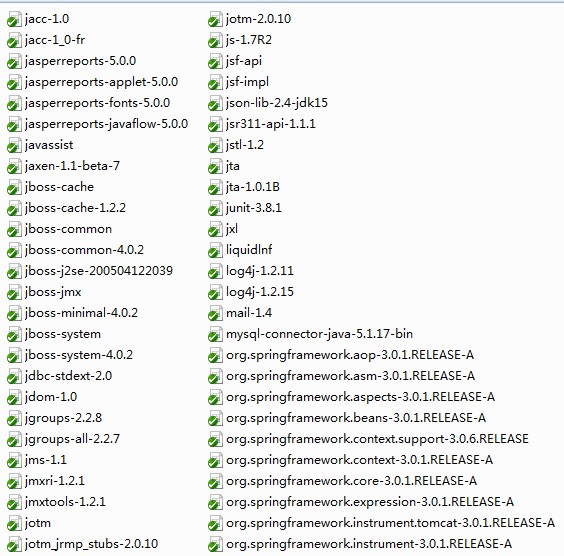The width and height of the screenshot is (564, 556).
Task: Click the jotm file name
Action: click(x=37, y=523)
